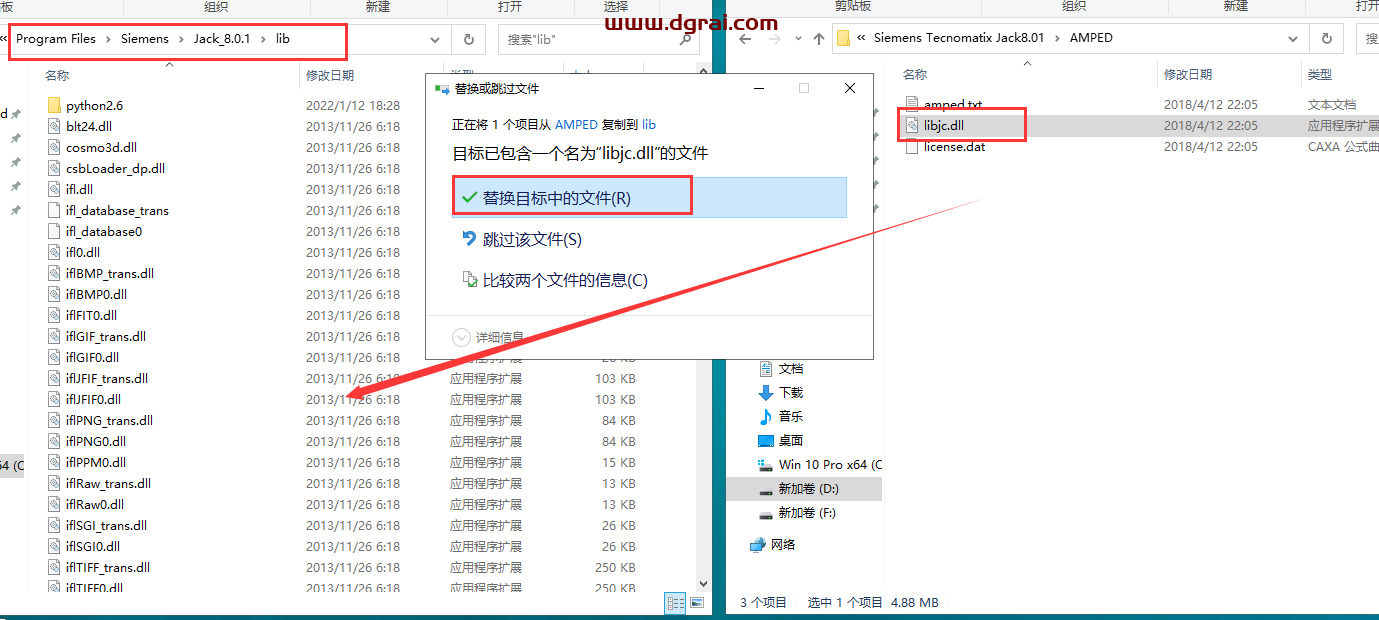Screen dimensions: 1379x620
Task: Select the python2.6 folder icon
Action: (55, 105)
